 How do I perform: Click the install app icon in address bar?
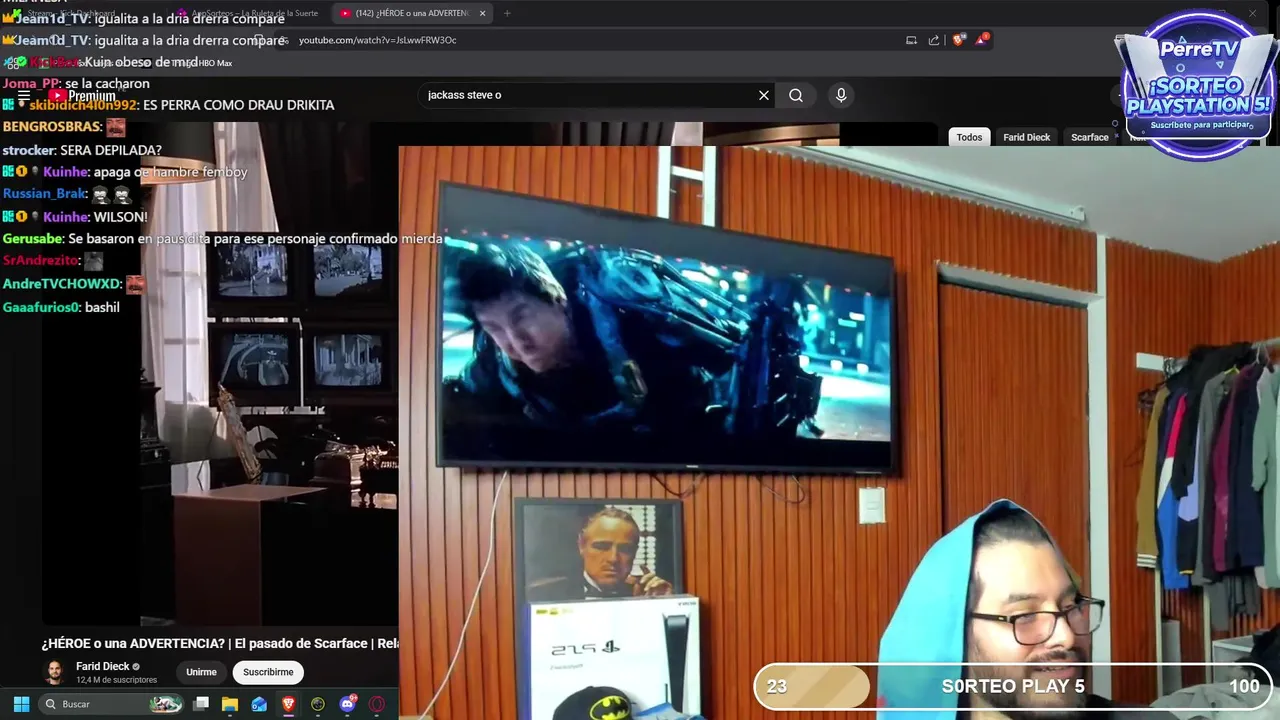click(911, 40)
